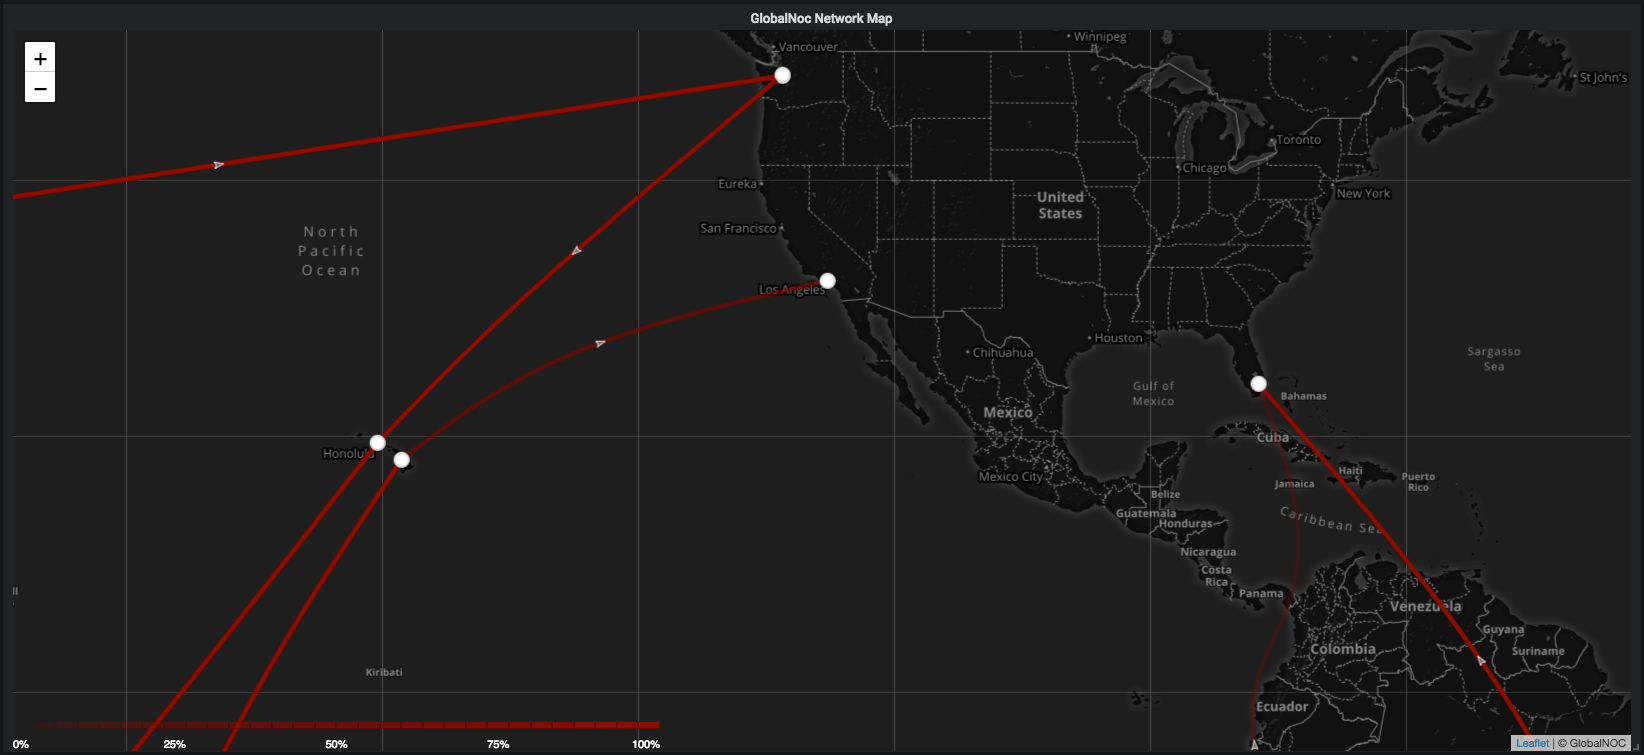The height and width of the screenshot is (755, 1644).
Task: Open the Leaflet attribution link
Action: coord(1532,743)
